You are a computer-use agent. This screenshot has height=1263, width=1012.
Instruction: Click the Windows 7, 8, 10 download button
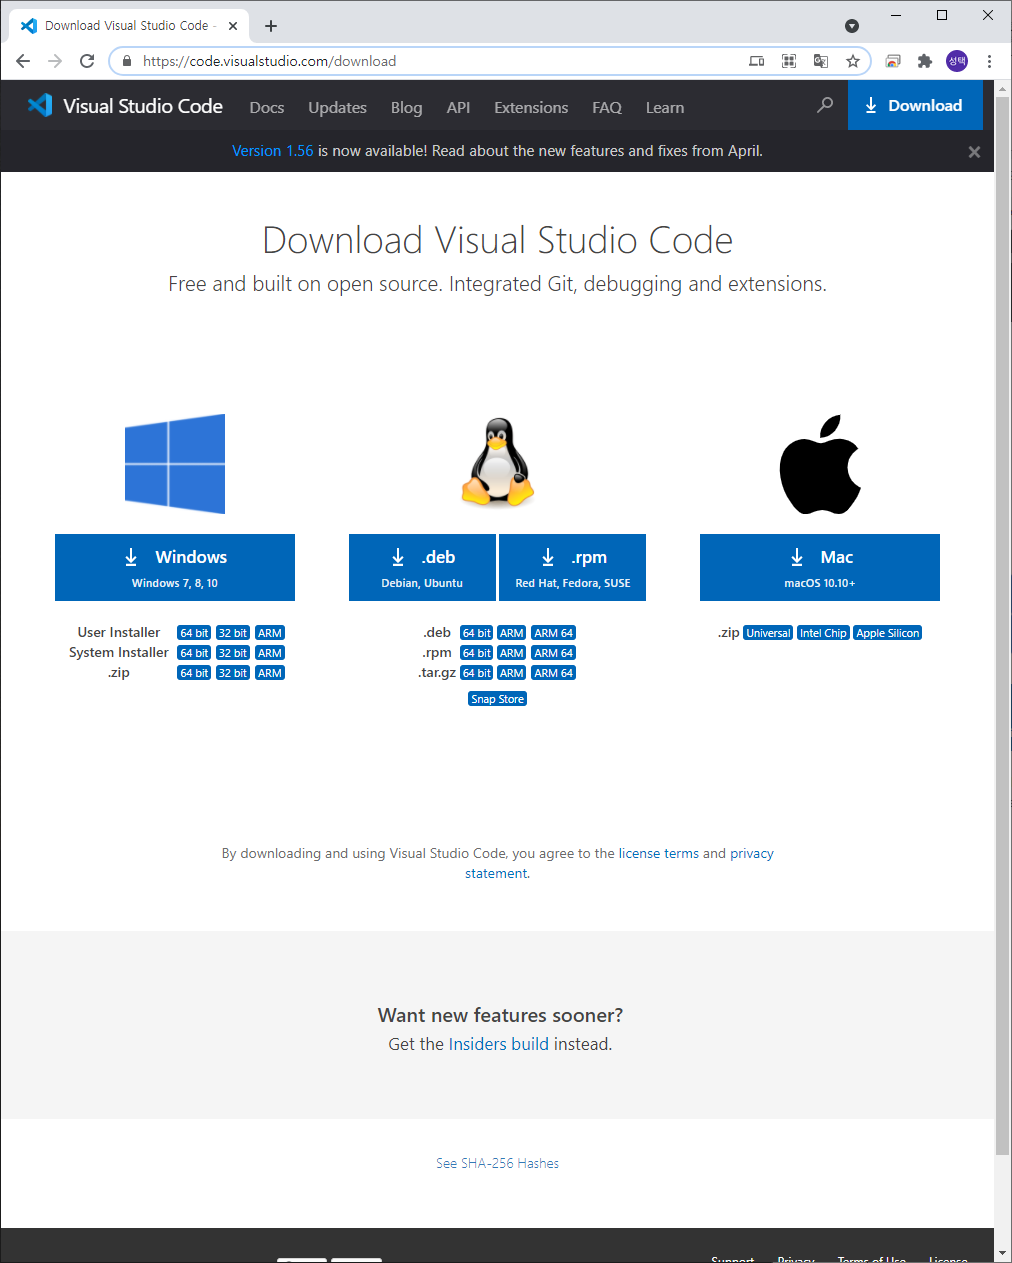pos(175,567)
